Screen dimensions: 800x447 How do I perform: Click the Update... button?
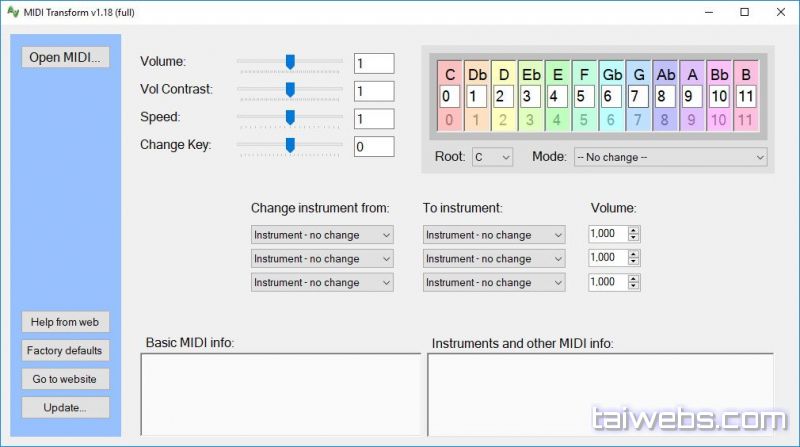tap(65, 407)
